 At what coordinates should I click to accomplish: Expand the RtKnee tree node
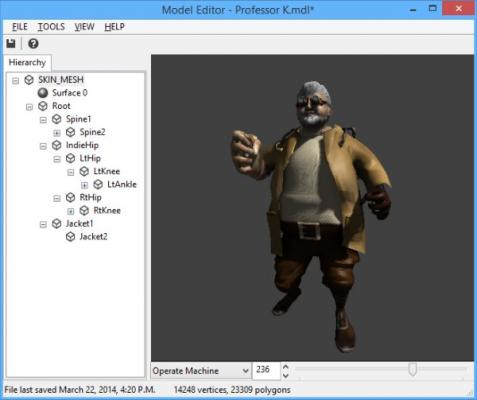(x=71, y=211)
